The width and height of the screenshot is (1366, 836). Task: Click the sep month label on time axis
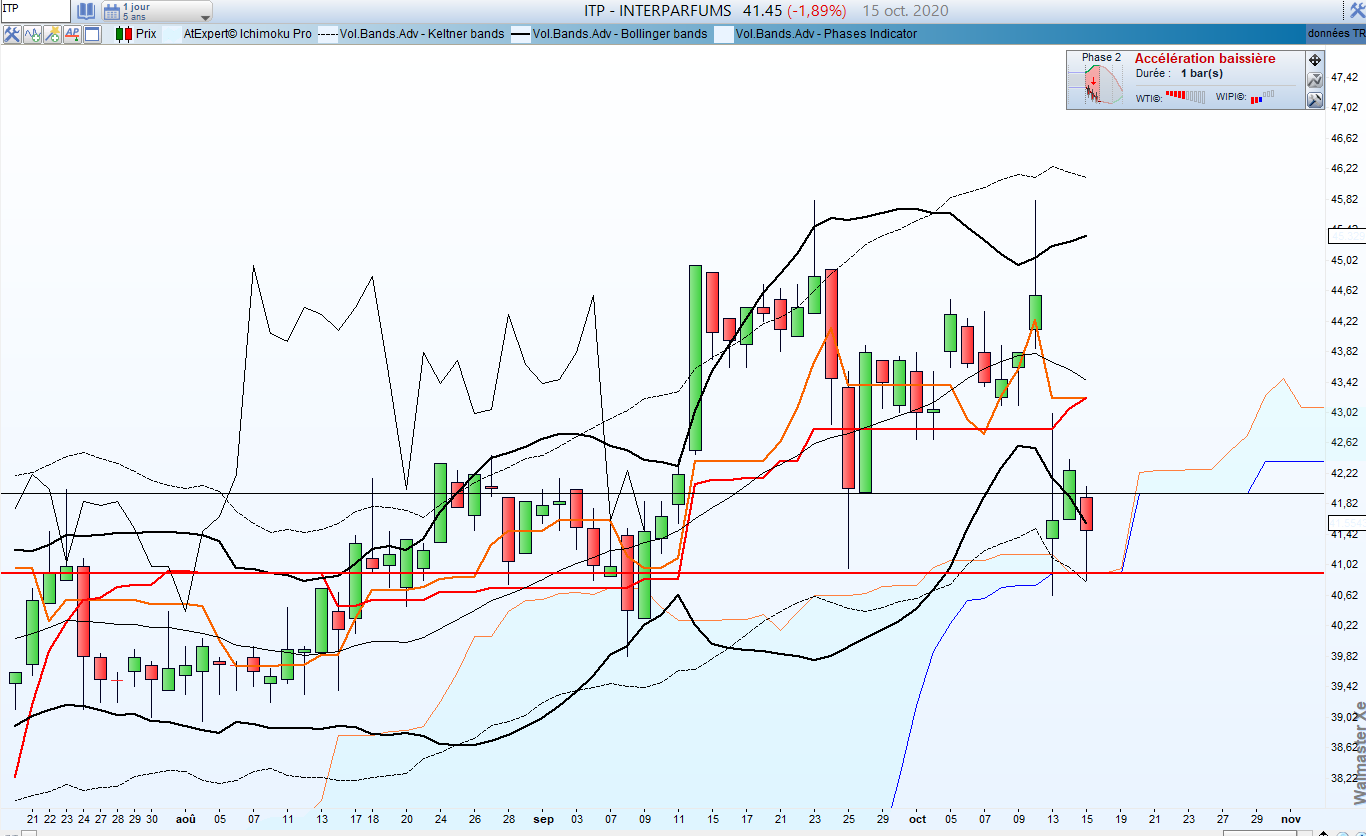point(543,819)
